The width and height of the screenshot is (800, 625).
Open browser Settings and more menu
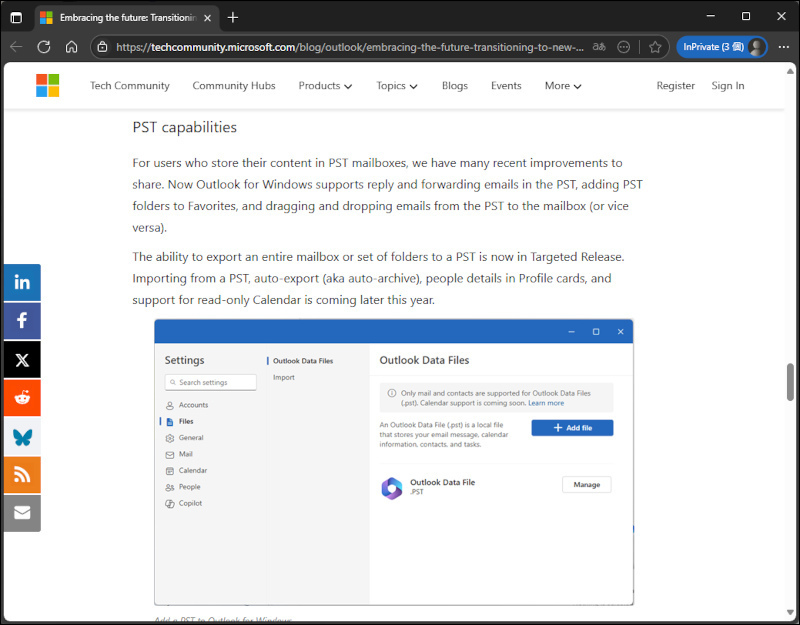click(784, 47)
